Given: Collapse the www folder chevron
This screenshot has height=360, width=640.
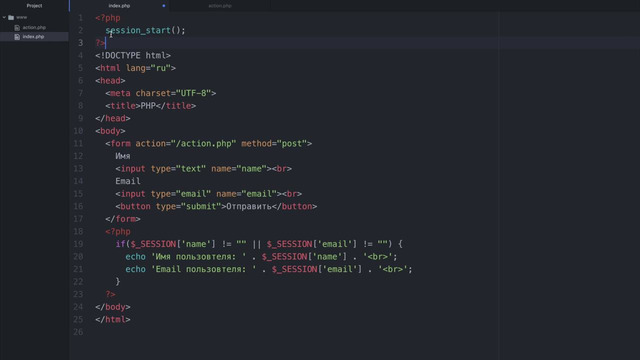Looking at the screenshot, I should coord(4,17).
